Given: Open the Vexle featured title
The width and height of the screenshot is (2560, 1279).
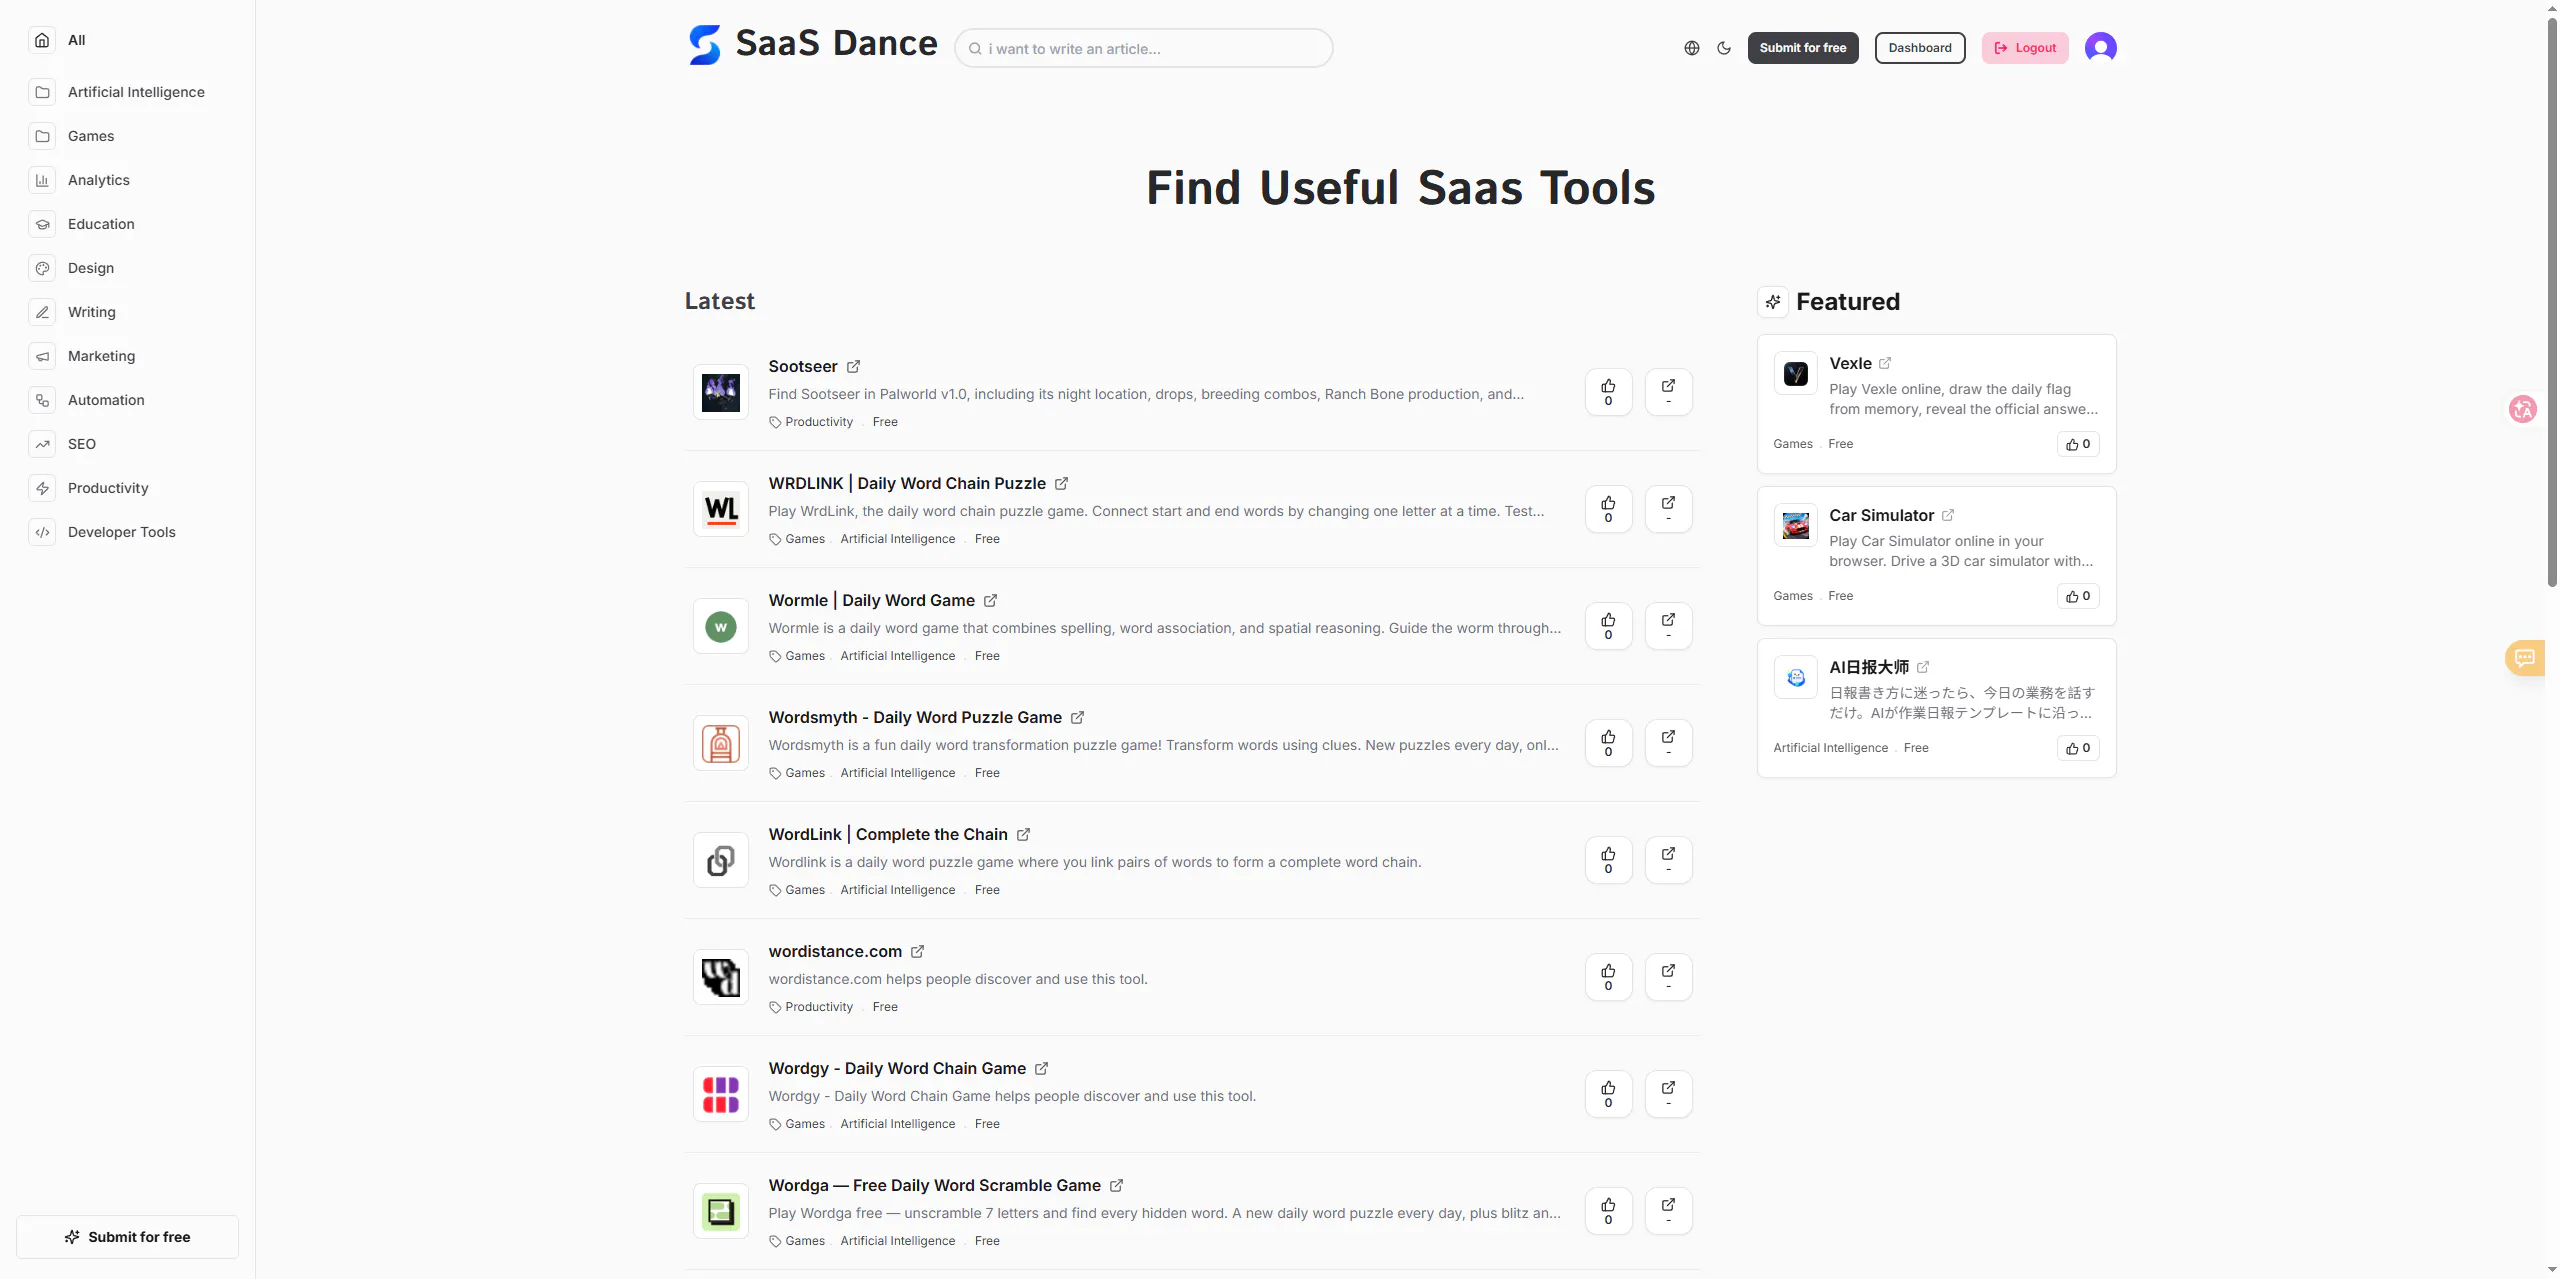Looking at the screenshot, I should click(x=1850, y=363).
